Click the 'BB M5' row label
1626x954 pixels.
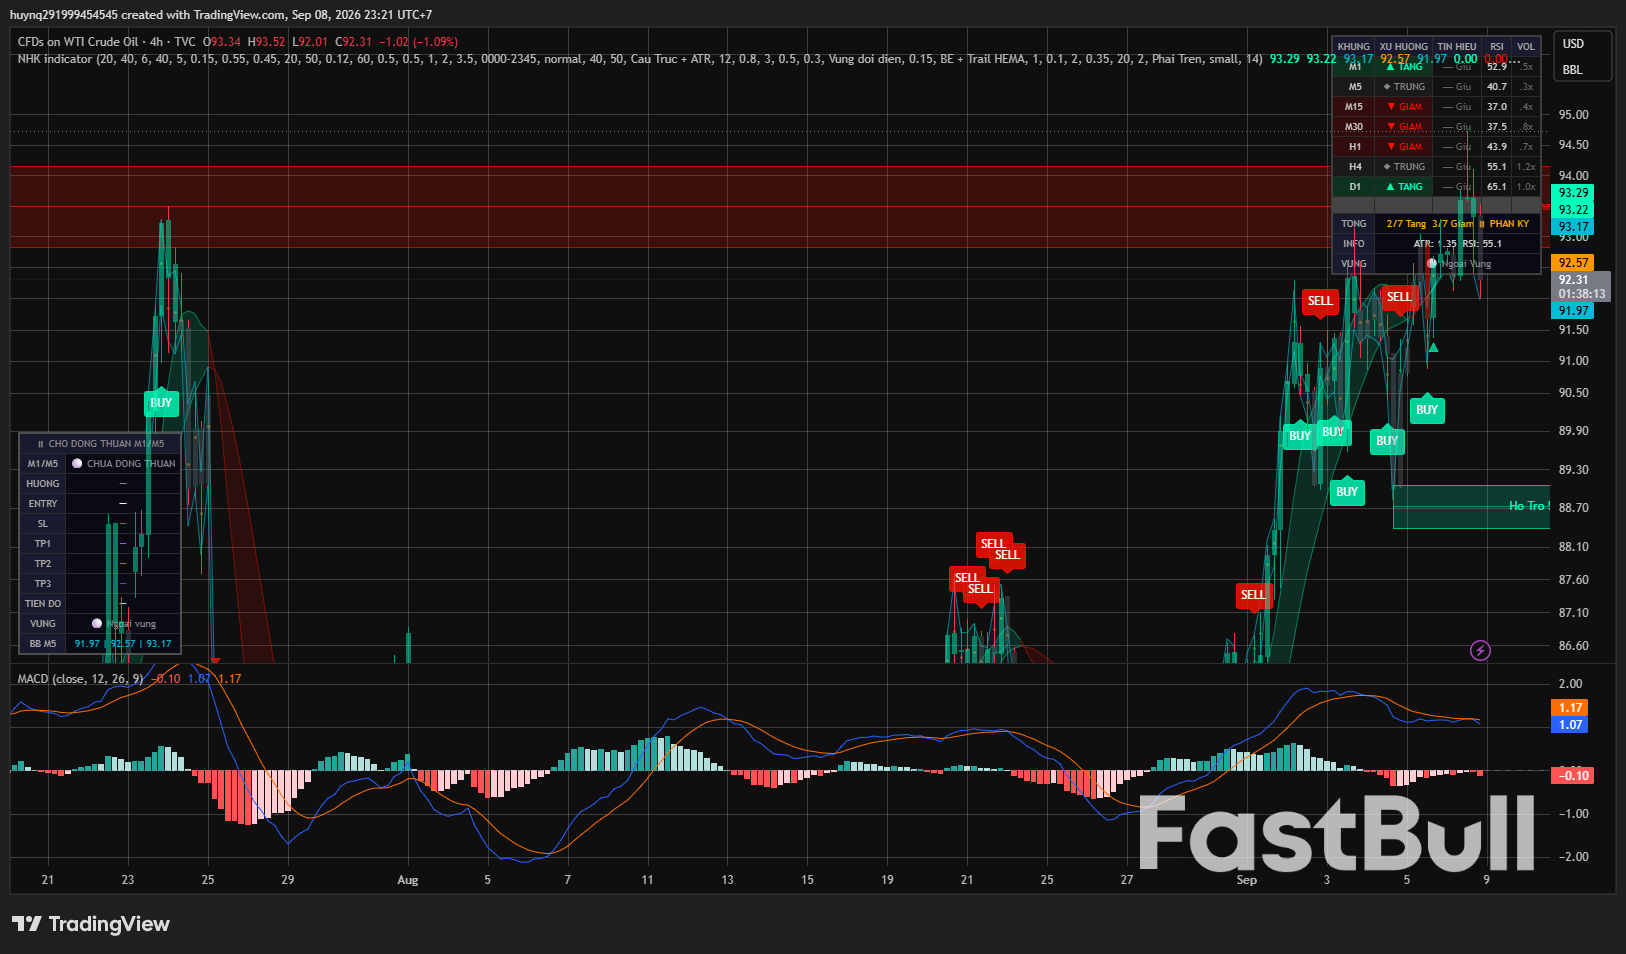(43, 644)
